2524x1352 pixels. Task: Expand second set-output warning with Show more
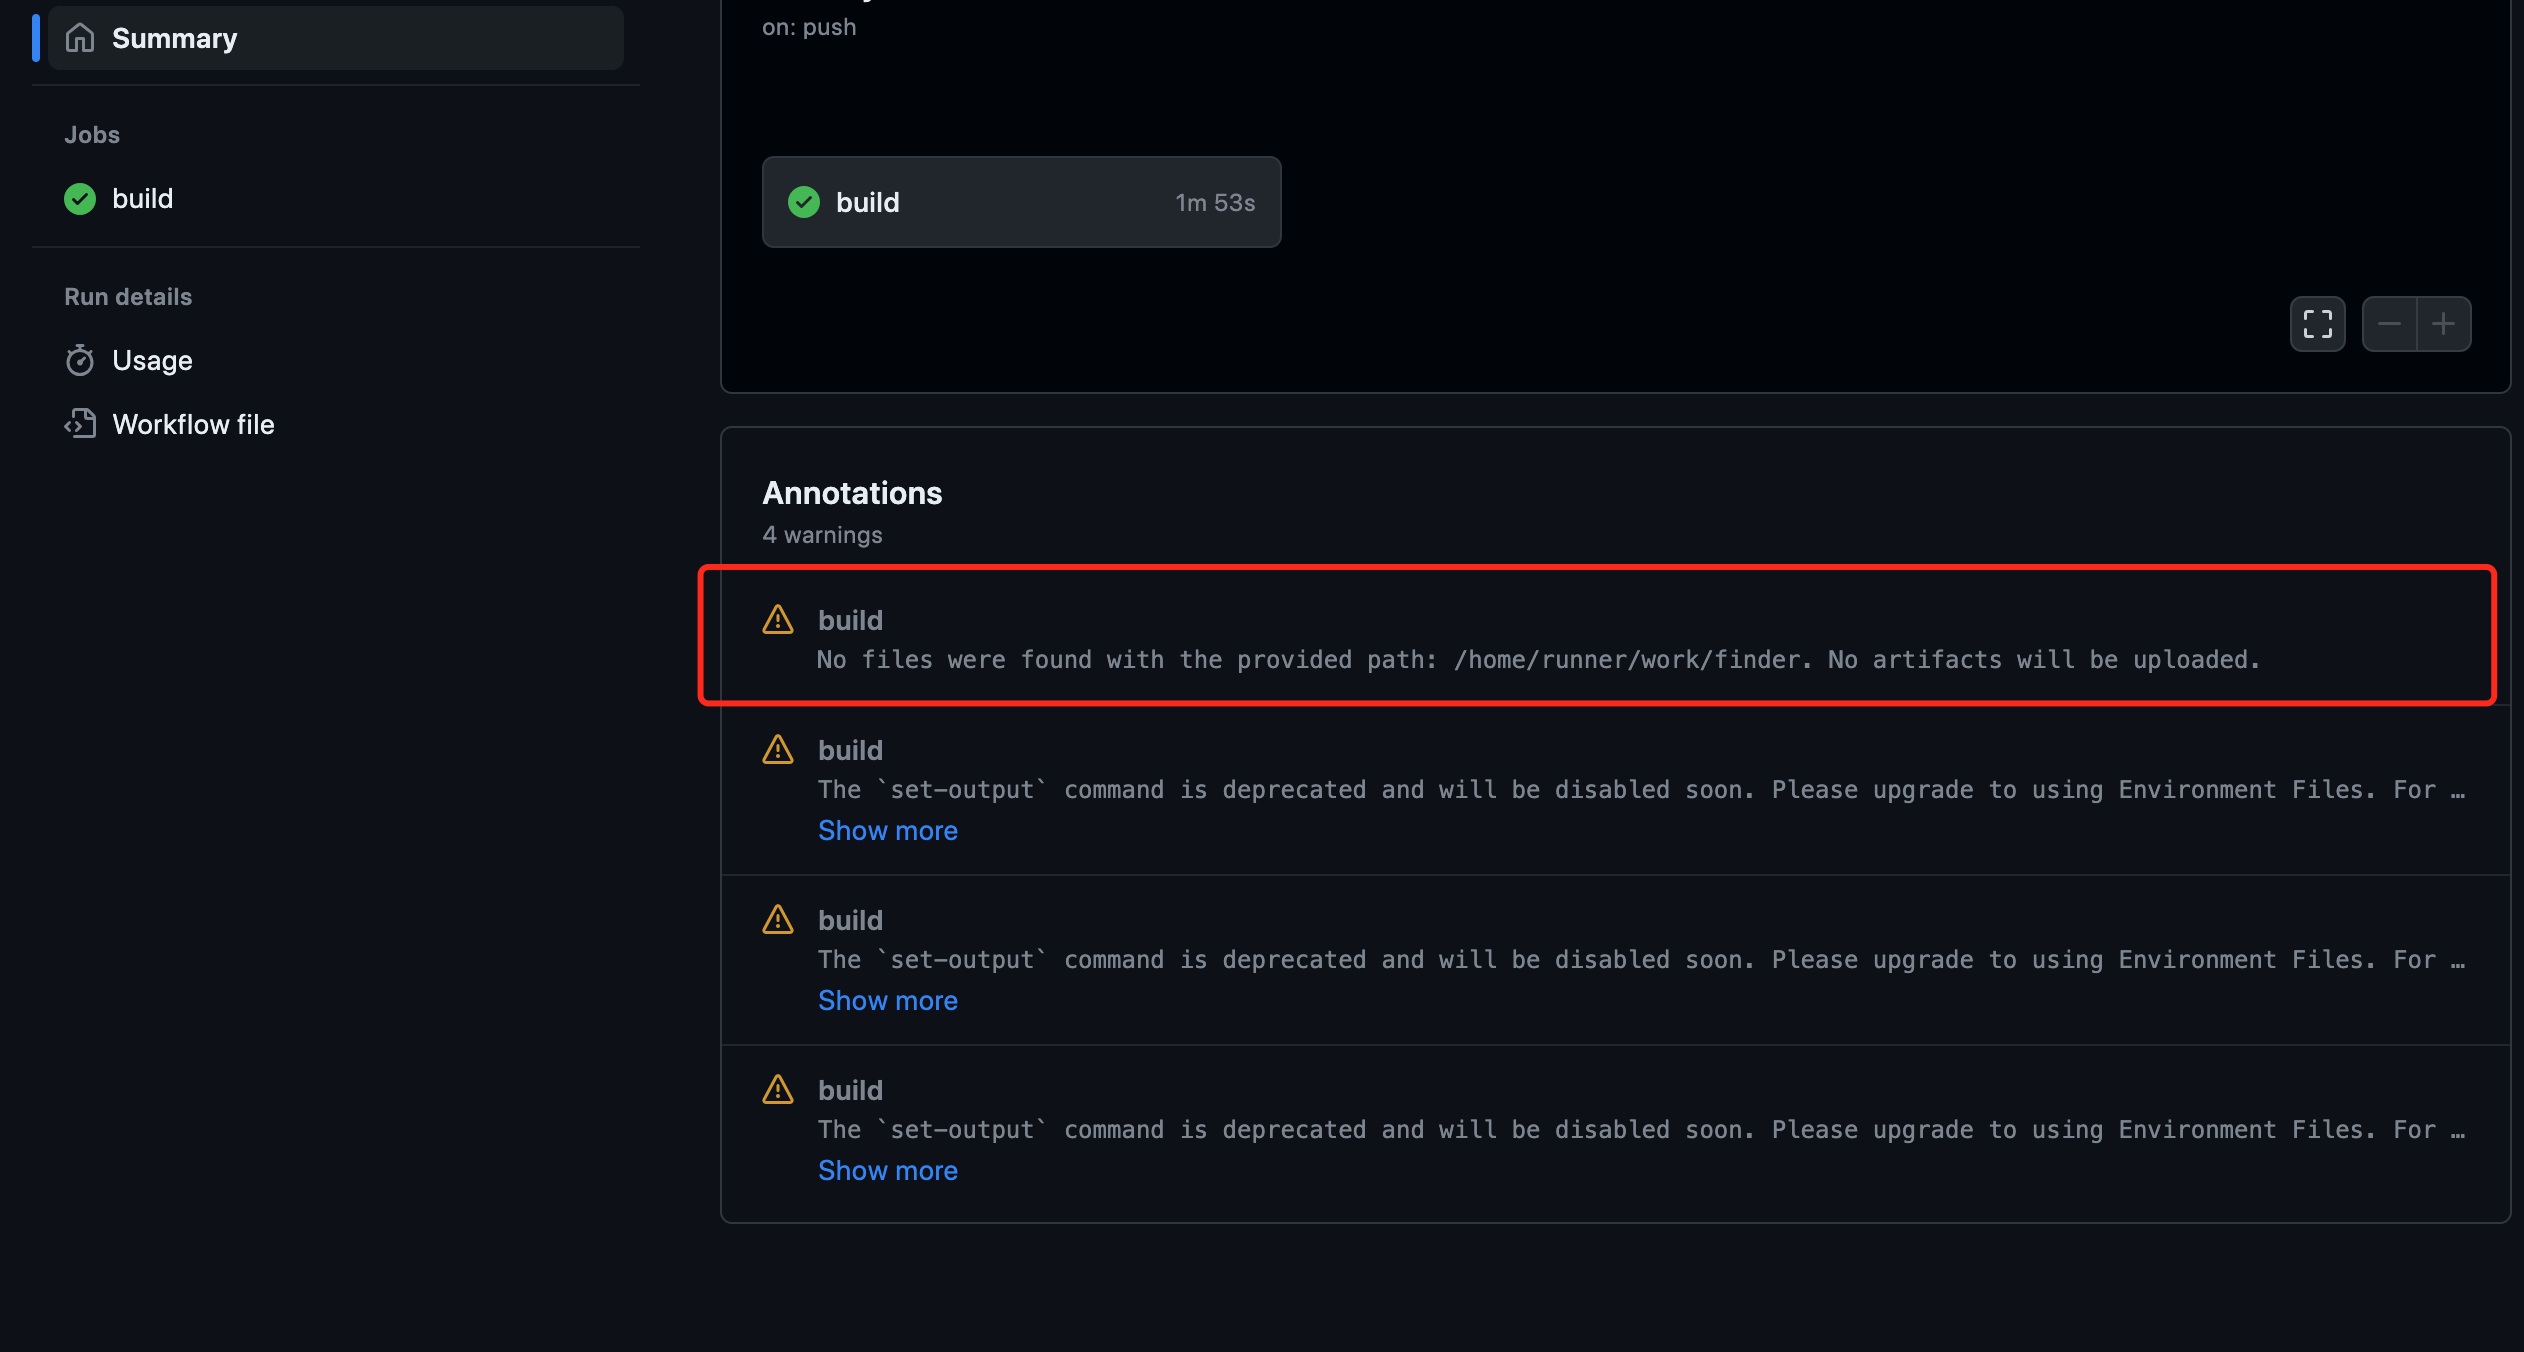click(x=887, y=1001)
